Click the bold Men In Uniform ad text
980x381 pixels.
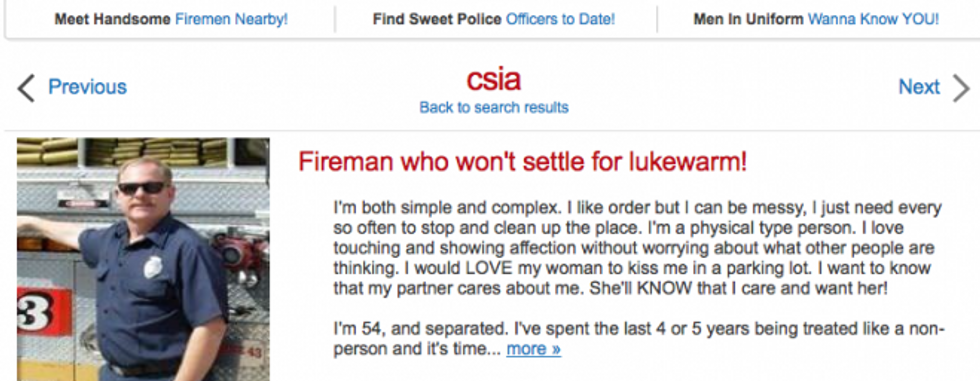[x=748, y=19]
